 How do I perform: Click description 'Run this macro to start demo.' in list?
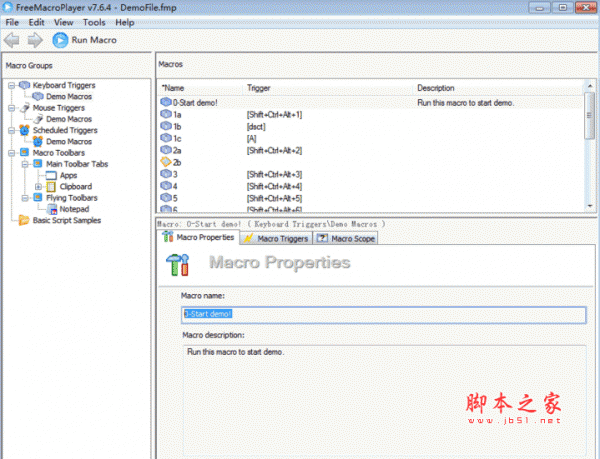[465, 103]
